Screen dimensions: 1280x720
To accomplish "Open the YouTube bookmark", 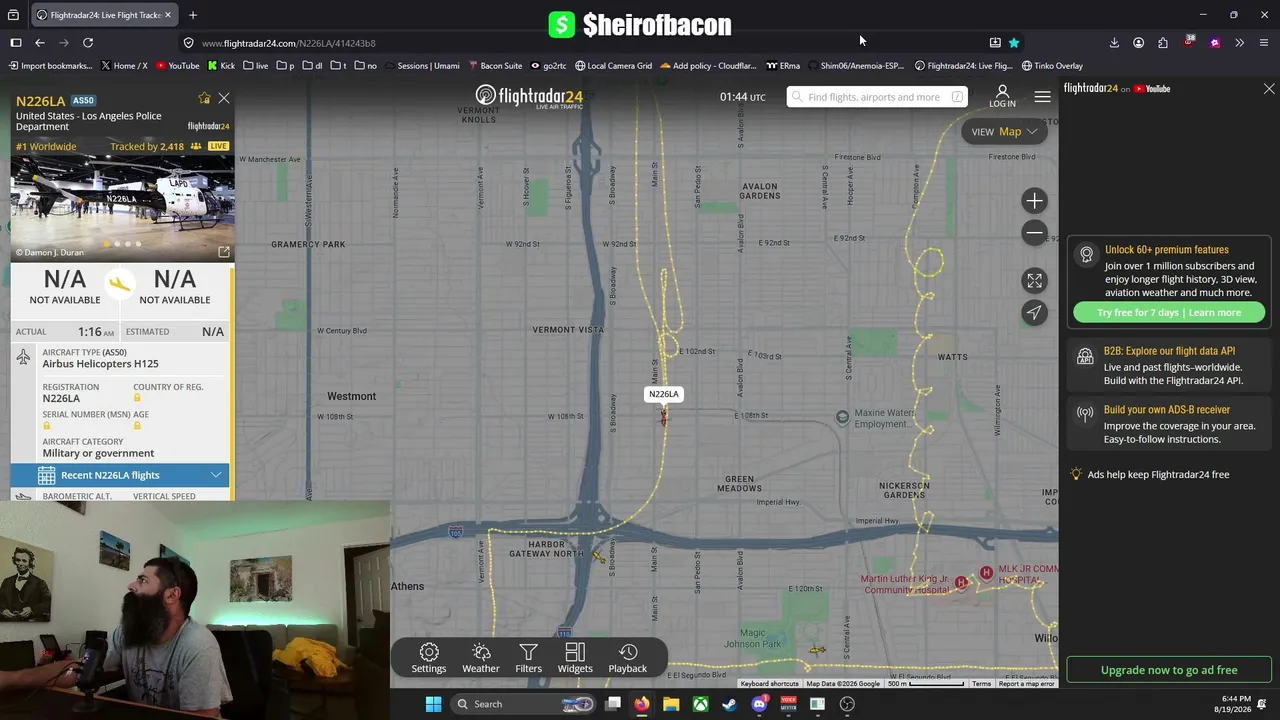I will point(177,66).
